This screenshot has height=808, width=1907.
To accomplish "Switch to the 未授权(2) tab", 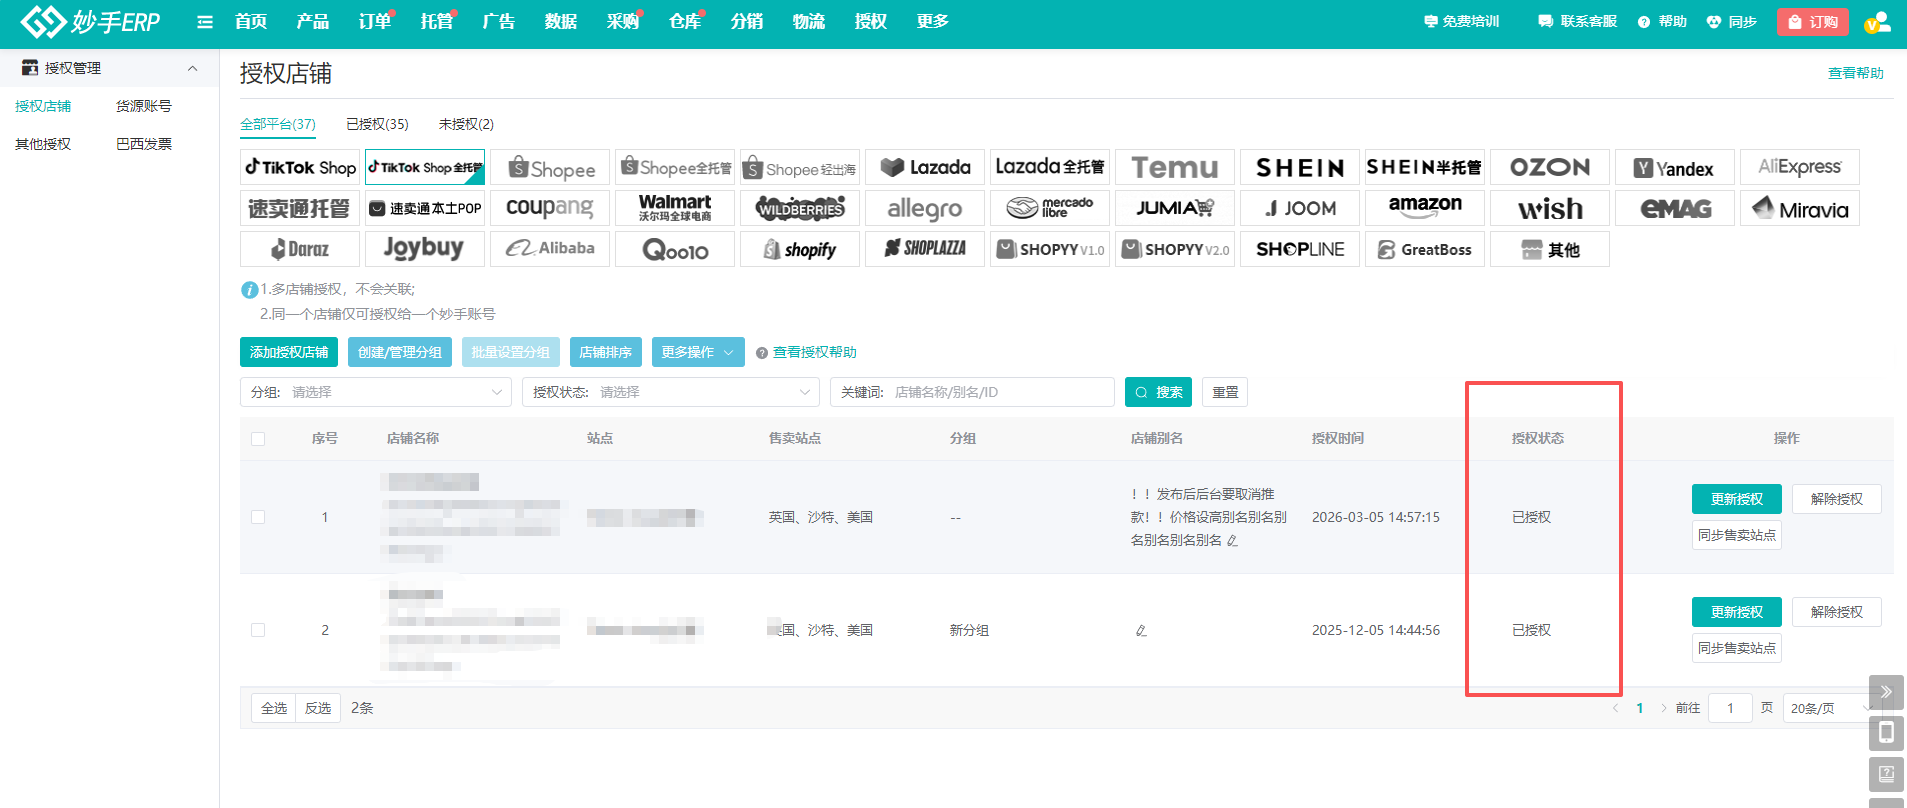I will coord(466,124).
